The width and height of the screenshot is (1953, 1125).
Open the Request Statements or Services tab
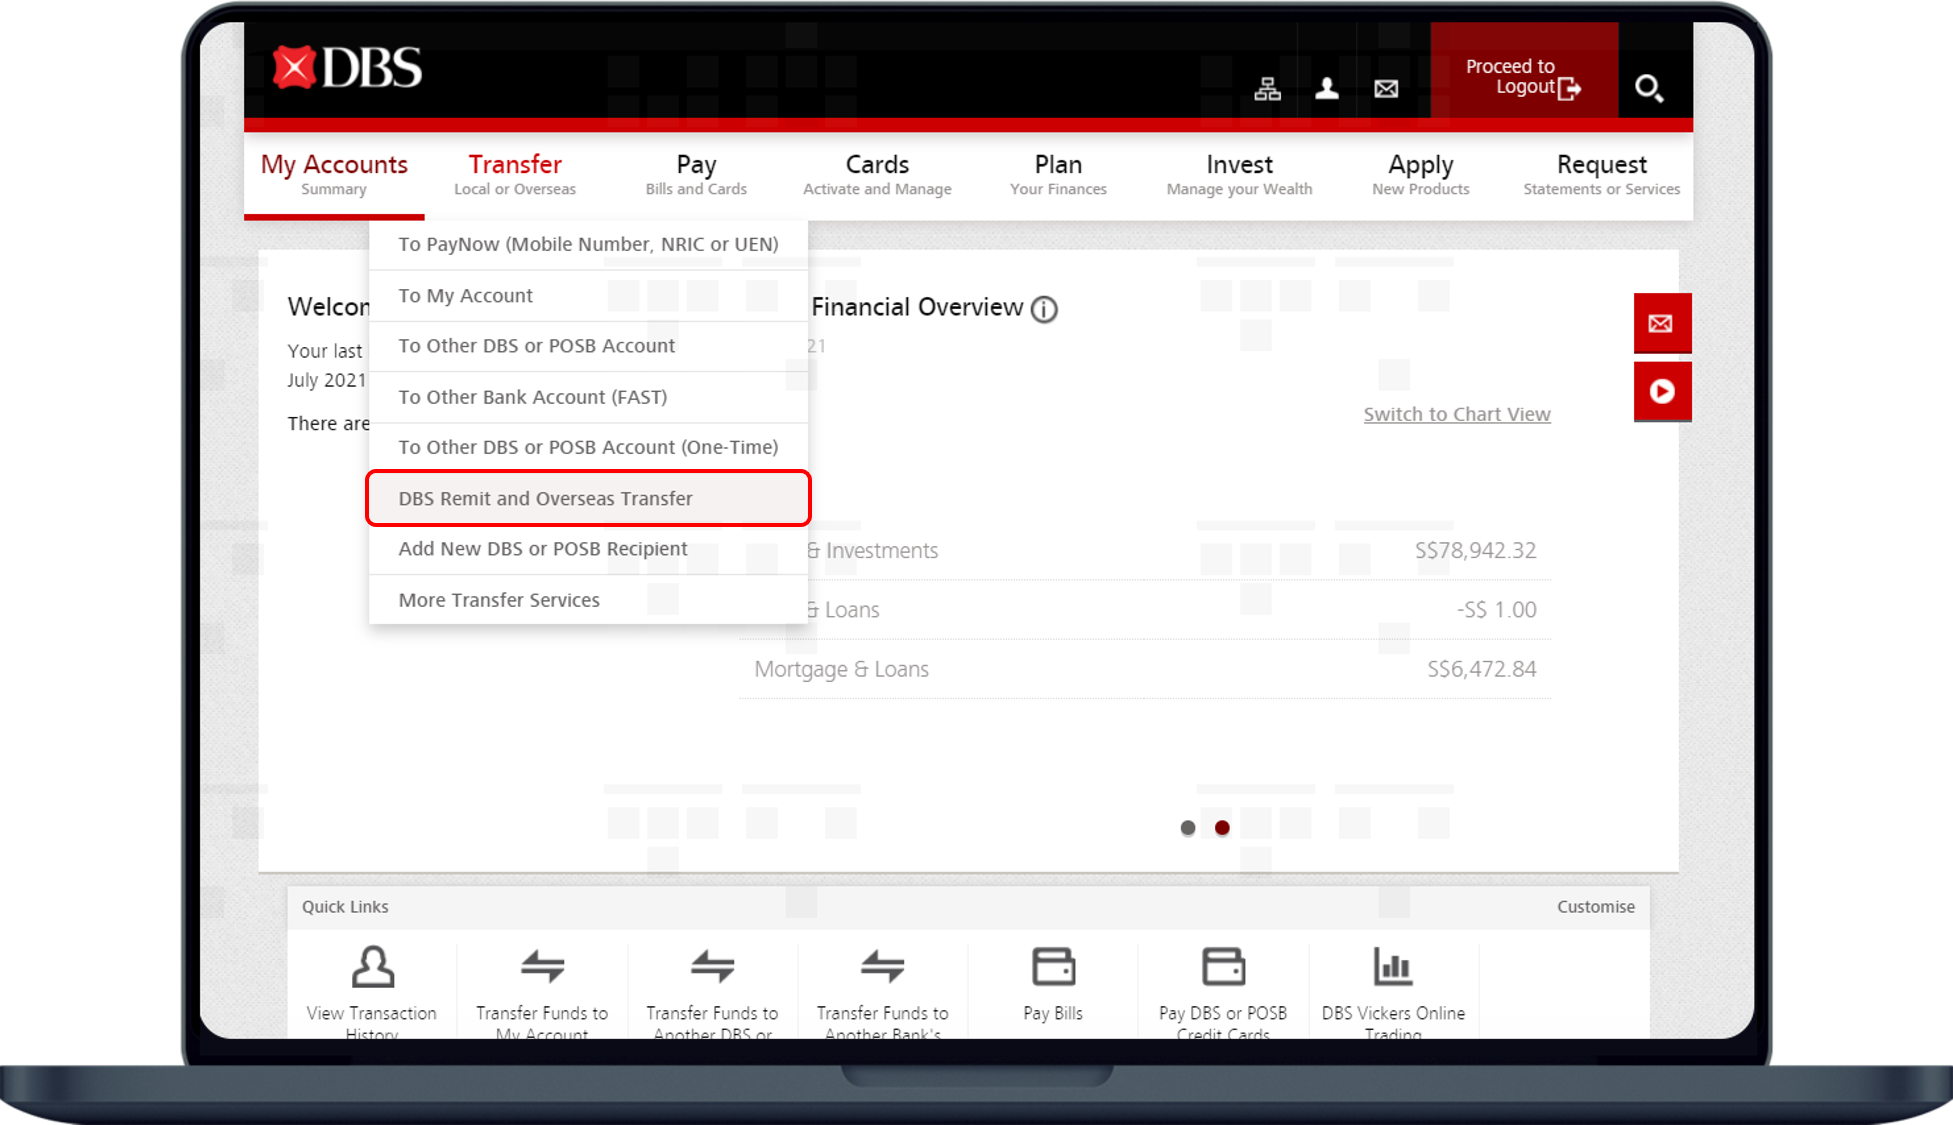[1601, 174]
